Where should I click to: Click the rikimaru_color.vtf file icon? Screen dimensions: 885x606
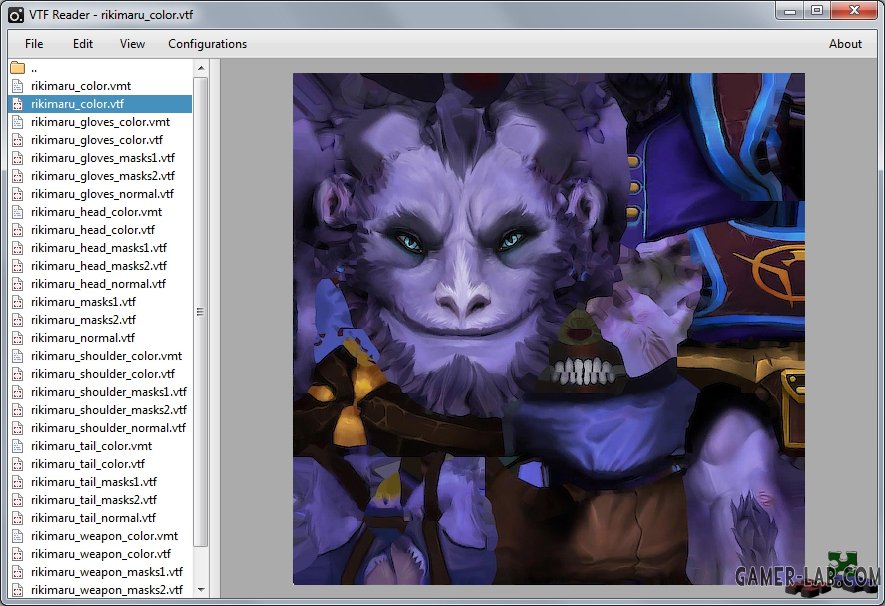(17, 104)
